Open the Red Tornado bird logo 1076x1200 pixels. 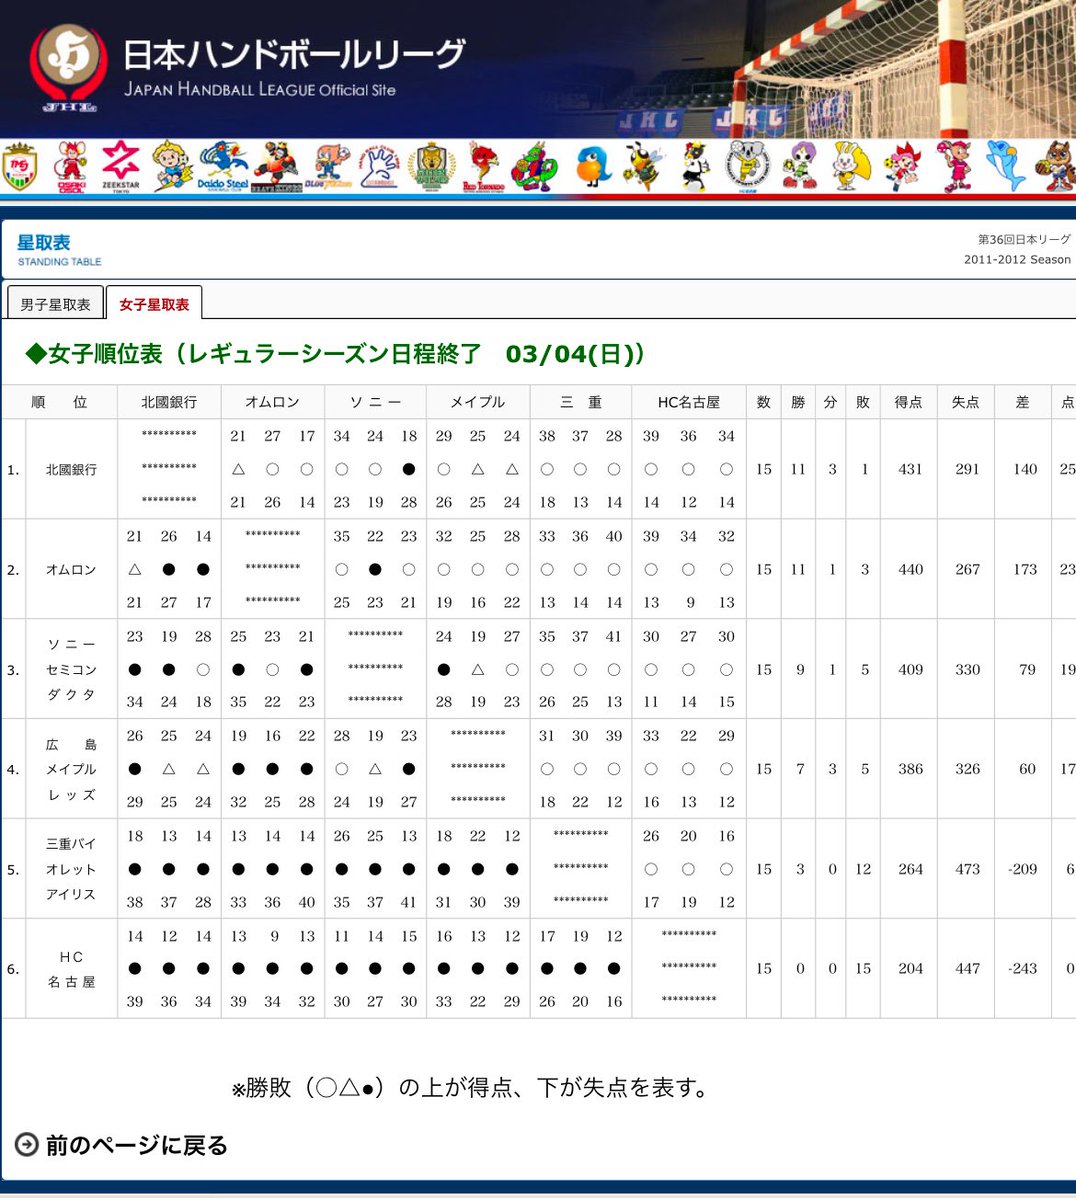(x=483, y=166)
